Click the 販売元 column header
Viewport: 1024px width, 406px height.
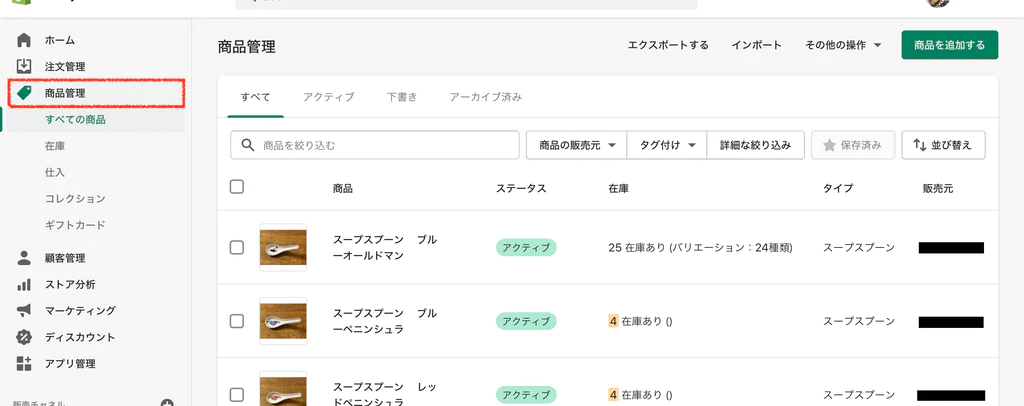coord(938,188)
